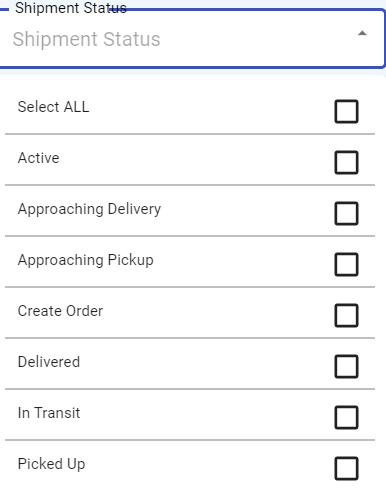Focus the blue-outlined Shipment Status combo box
This screenshot has width=386, height=502.
[x=192, y=39]
